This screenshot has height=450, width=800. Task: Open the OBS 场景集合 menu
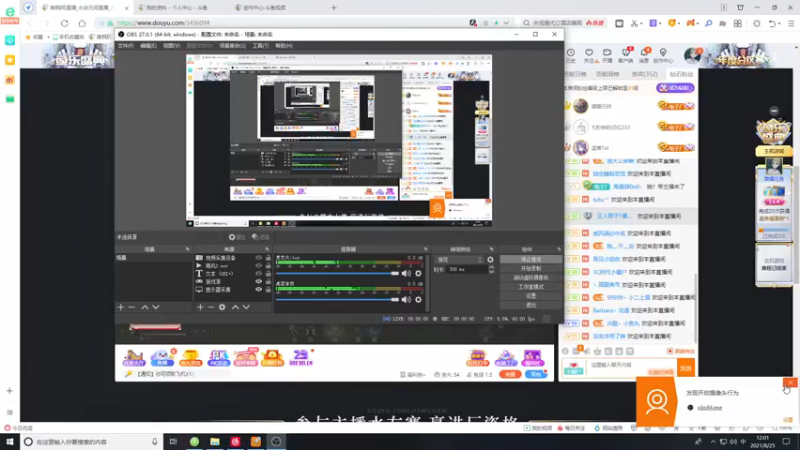[233, 46]
